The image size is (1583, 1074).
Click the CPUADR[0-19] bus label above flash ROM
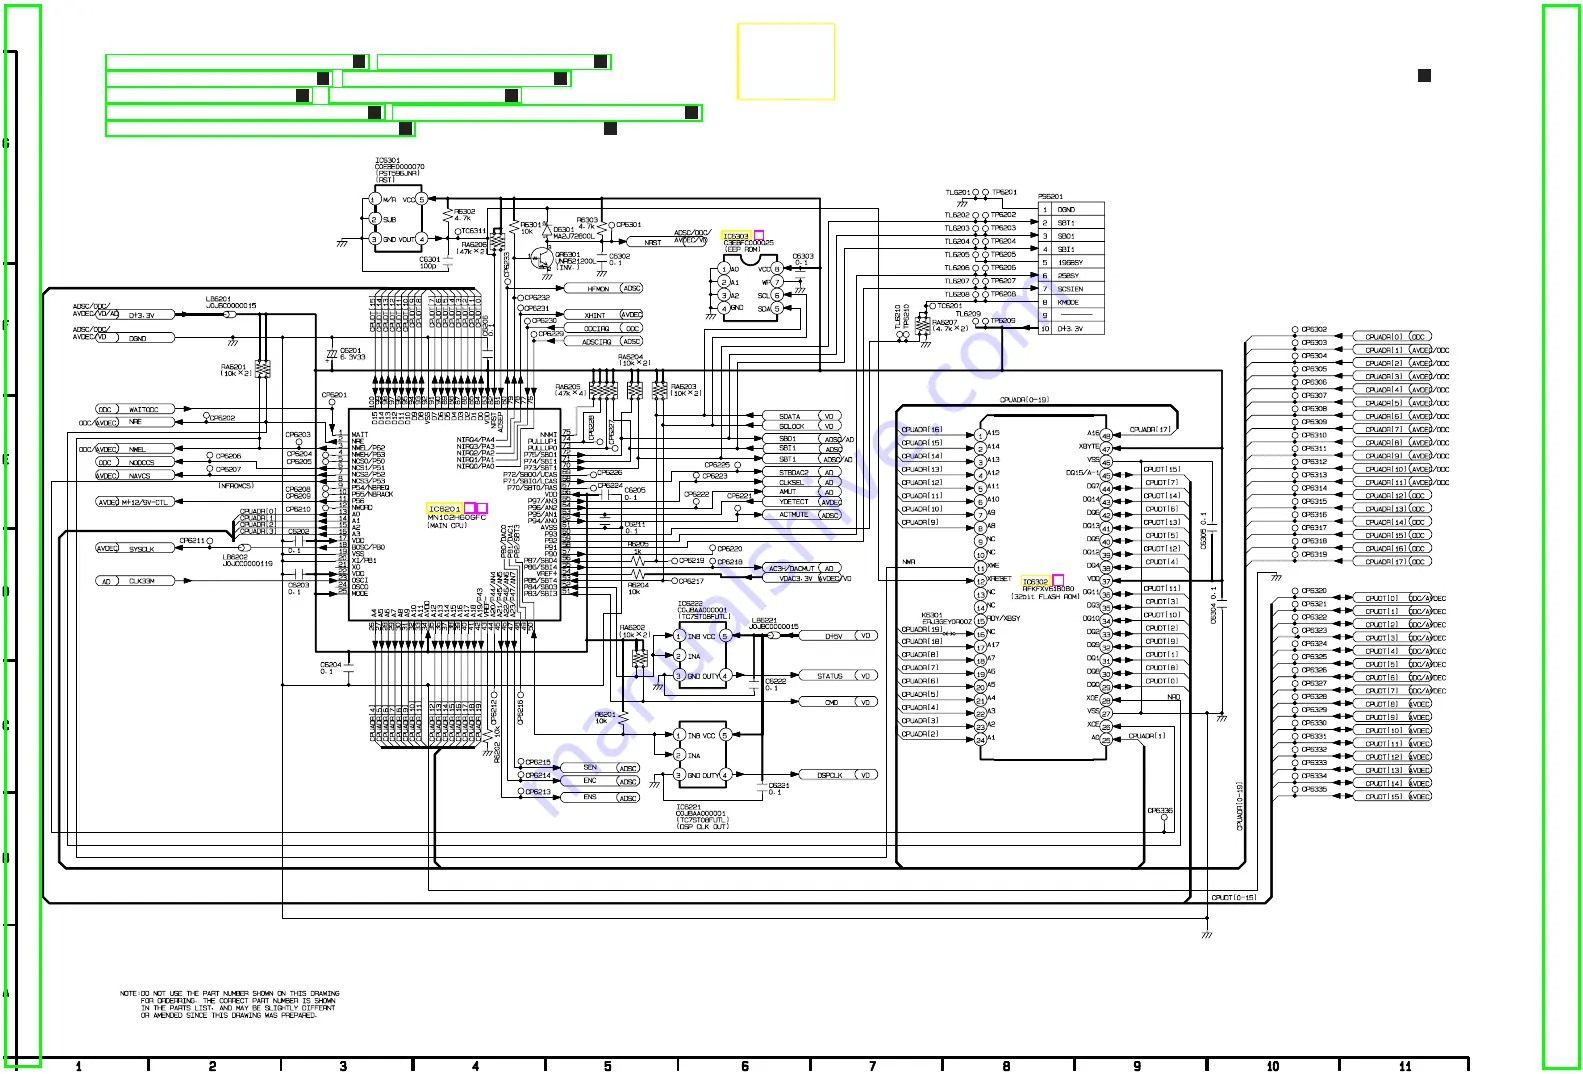[1025, 400]
